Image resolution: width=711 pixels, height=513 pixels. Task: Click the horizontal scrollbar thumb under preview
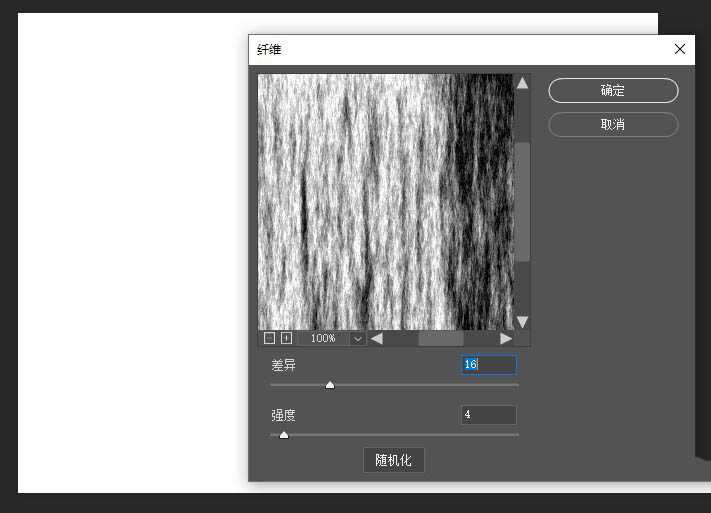point(441,339)
